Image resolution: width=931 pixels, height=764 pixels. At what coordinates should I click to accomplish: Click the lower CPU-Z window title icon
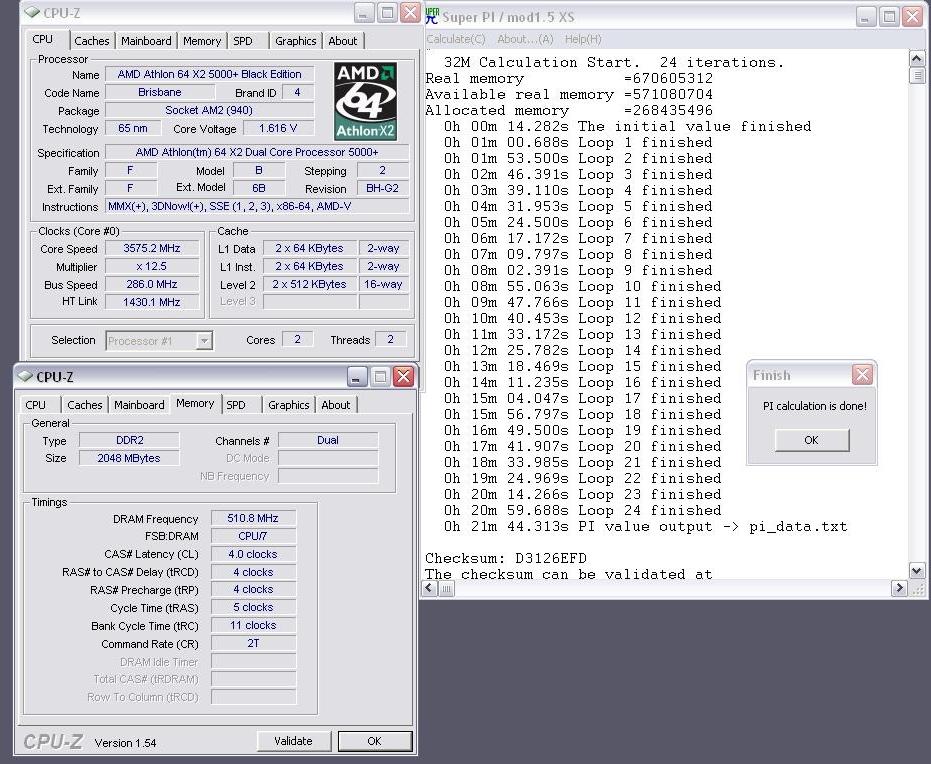pyautogui.click(x=25, y=376)
